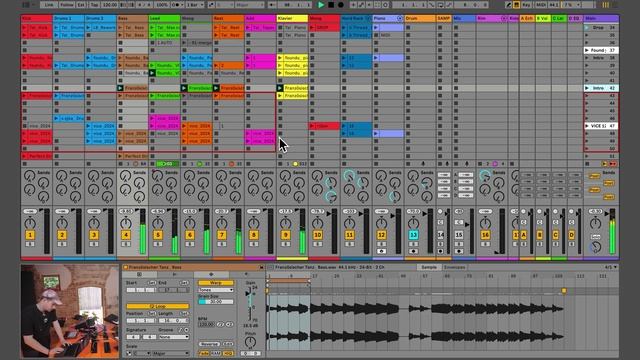Double the clip tempo with the x2 button
This screenshot has height=360, width=640.
coord(230,324)
